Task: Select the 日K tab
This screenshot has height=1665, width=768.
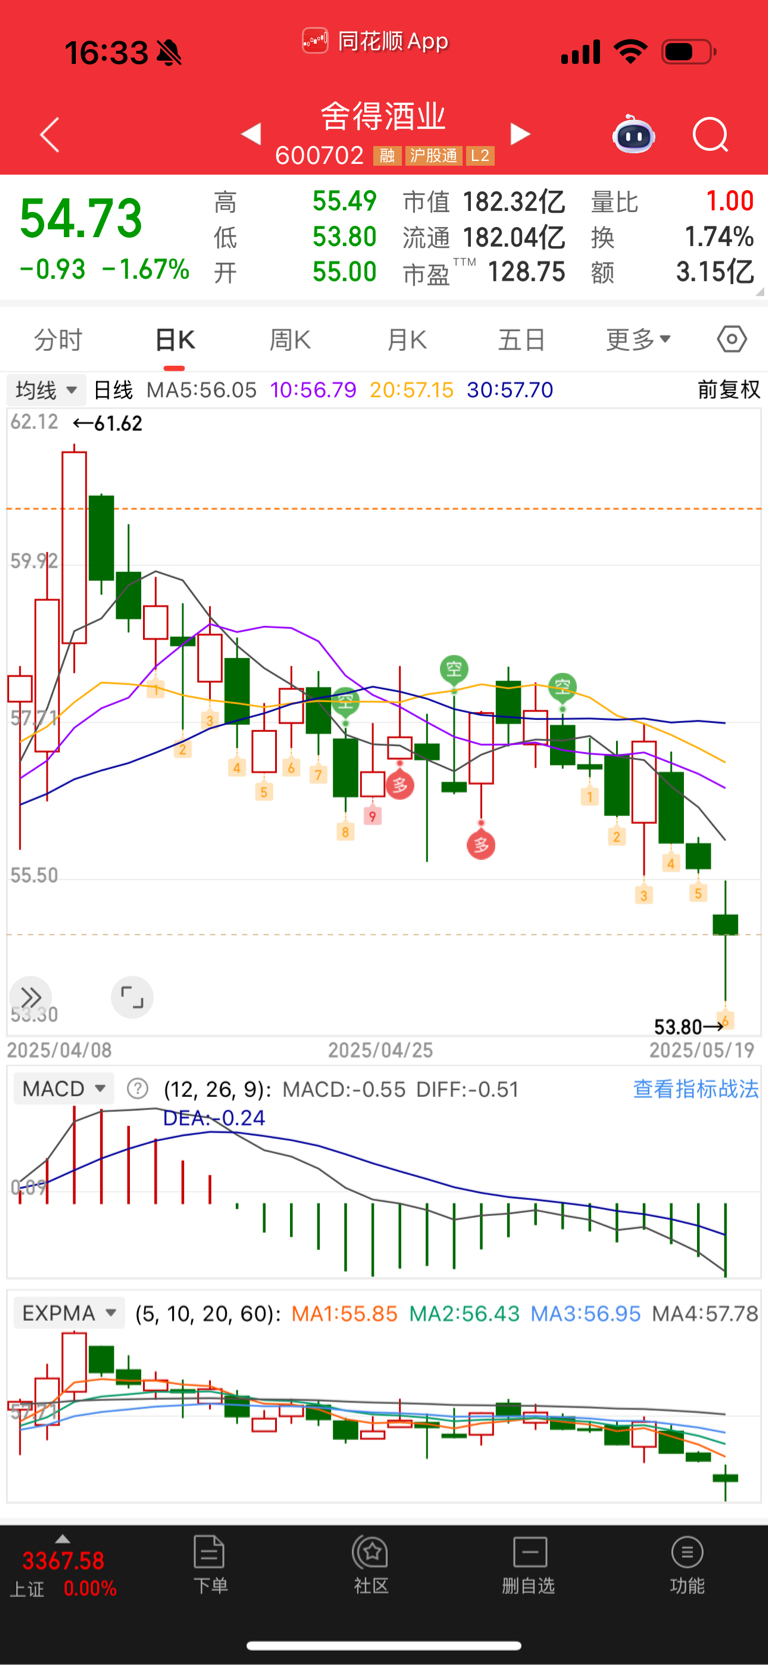Action: click(175, 340)
